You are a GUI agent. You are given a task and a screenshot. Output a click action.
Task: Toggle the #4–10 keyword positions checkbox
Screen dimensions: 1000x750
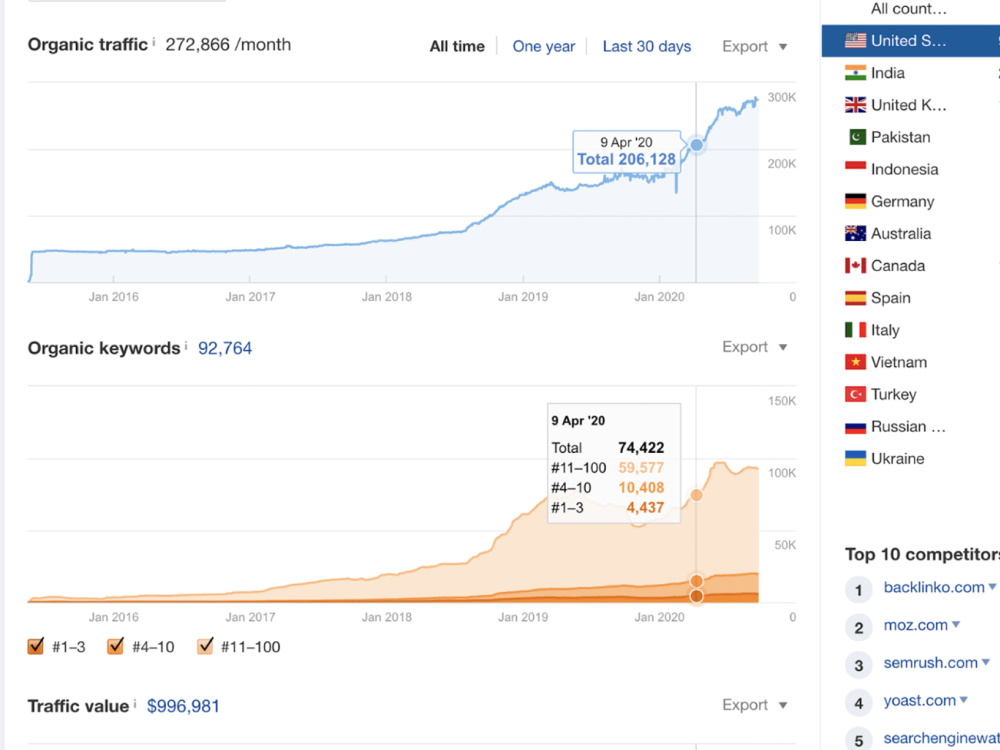coord(115,647)
